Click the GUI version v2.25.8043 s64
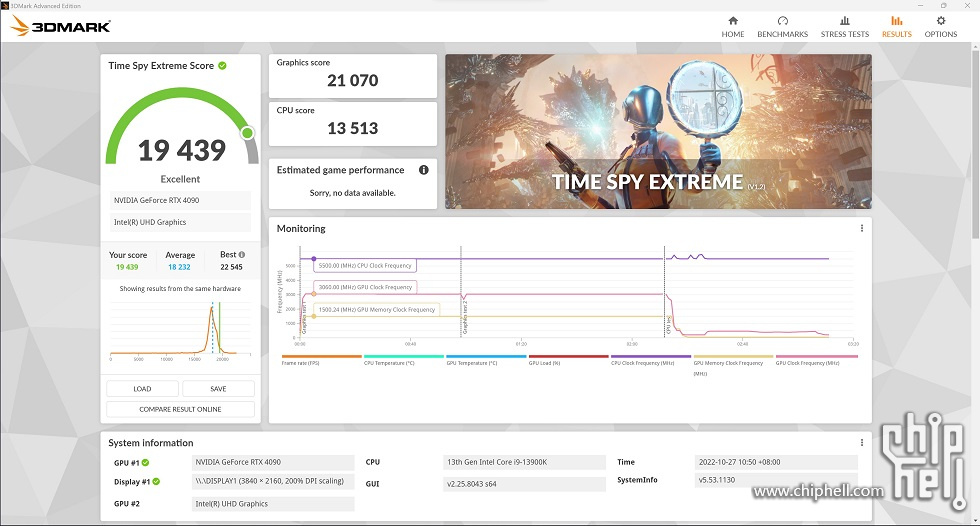The image size is (980, 526). [524, 484]
